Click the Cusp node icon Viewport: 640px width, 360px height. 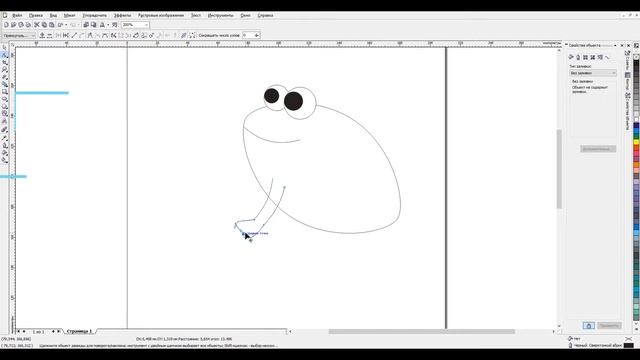click(x=90, y=36)
